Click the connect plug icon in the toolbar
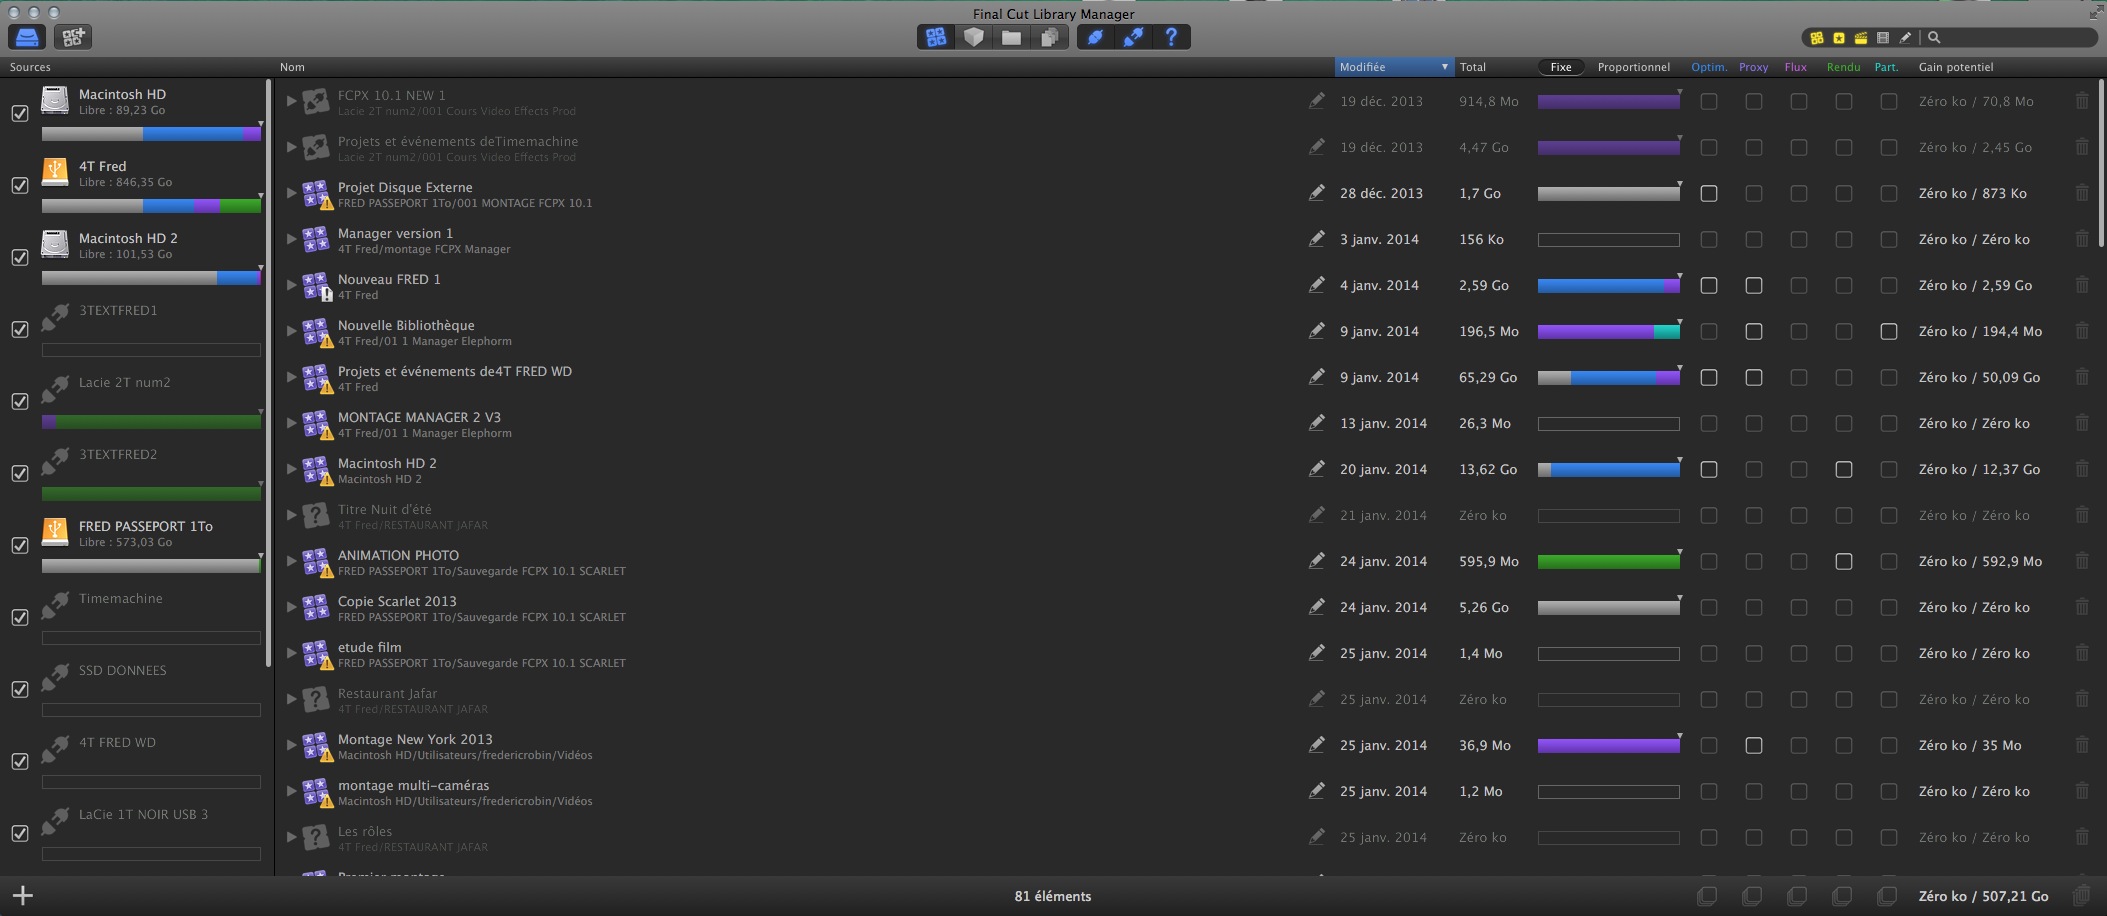The width and height of the screenshot is (2107, 916). [1135, 37]
